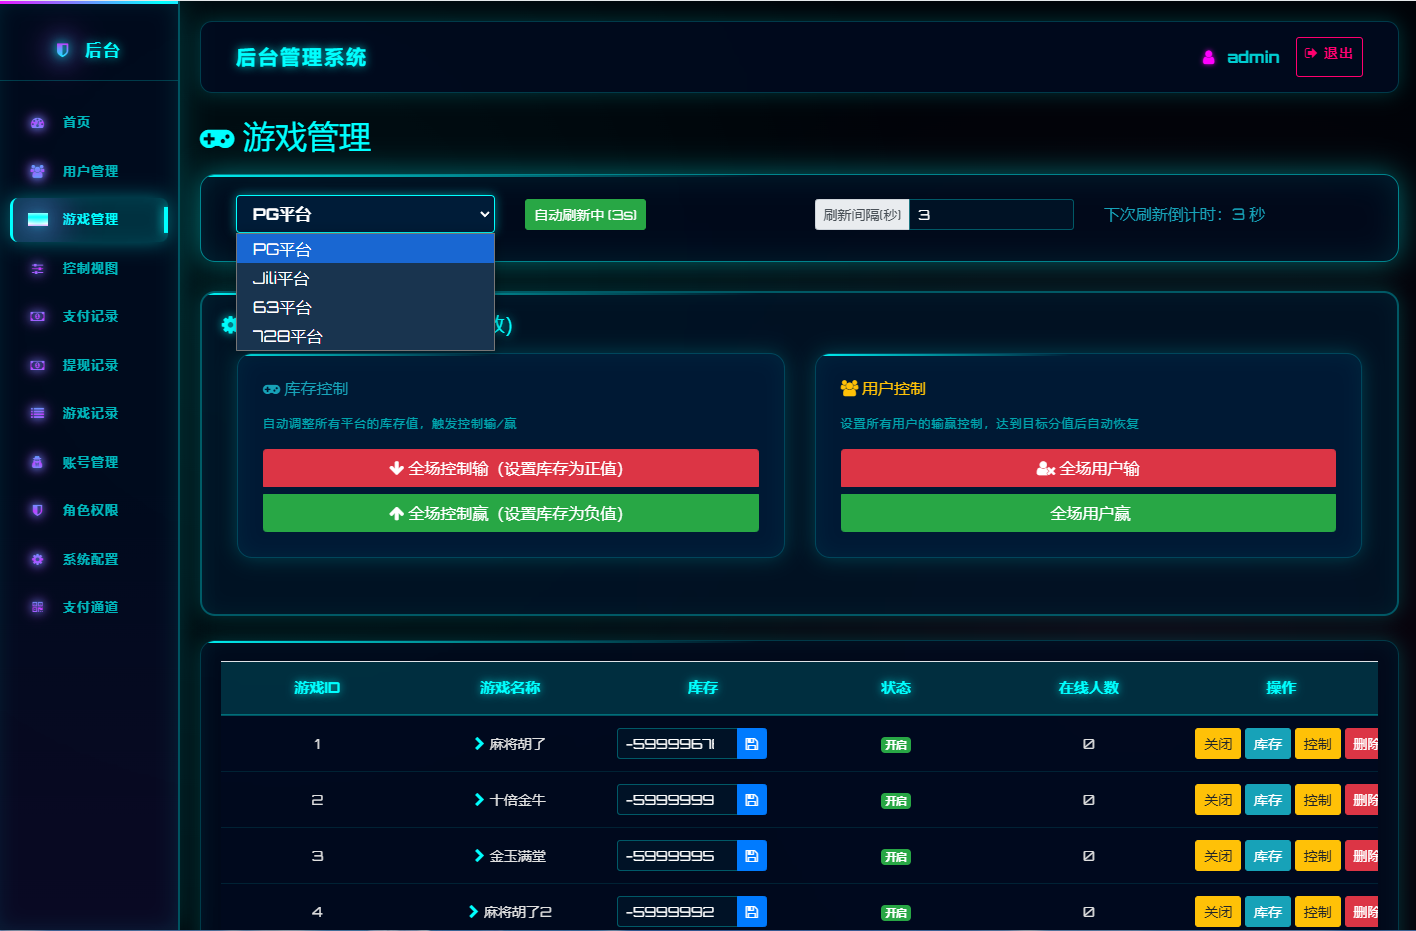Save inventory value for 十倍金牛 row
Viewport: 1416px width, 931px height.
(752, 800)
